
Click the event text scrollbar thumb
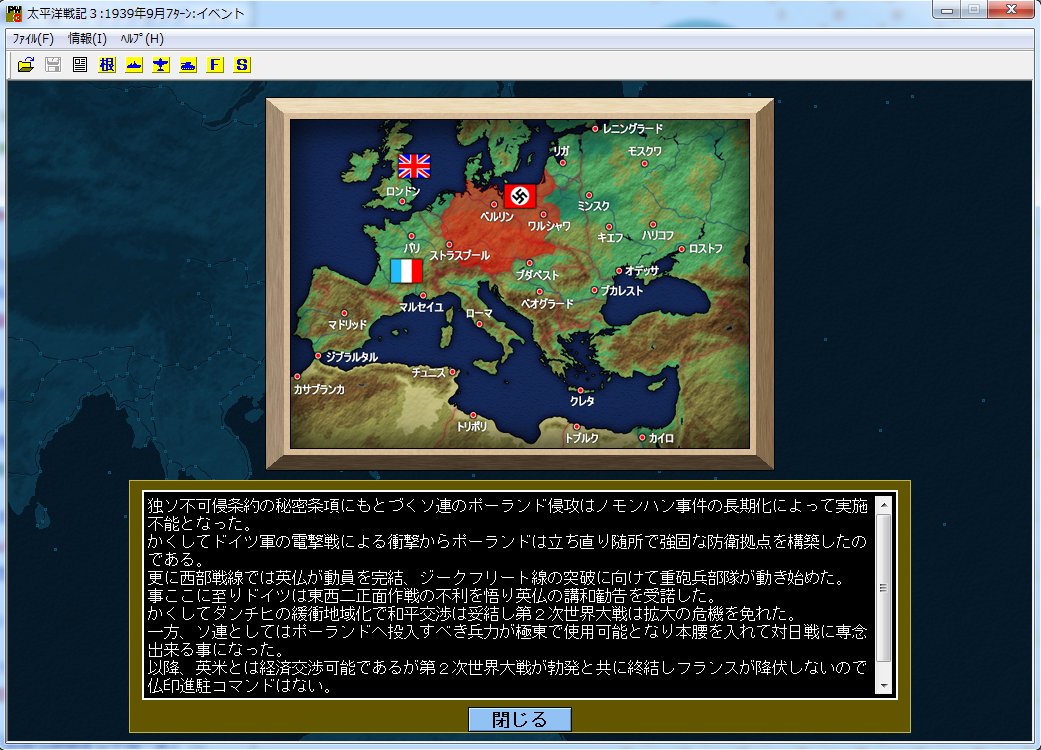click(884, 587)
